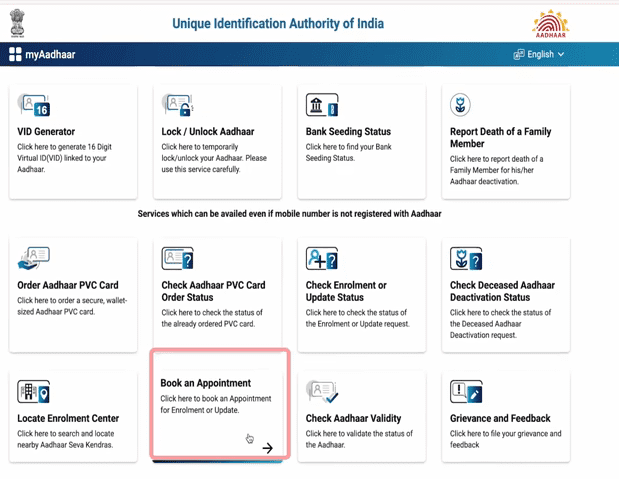The width and height of the screenshot is (619, 479).
Task: Click the Locate Enrolment Center map icon
Action: click(34, 392)
